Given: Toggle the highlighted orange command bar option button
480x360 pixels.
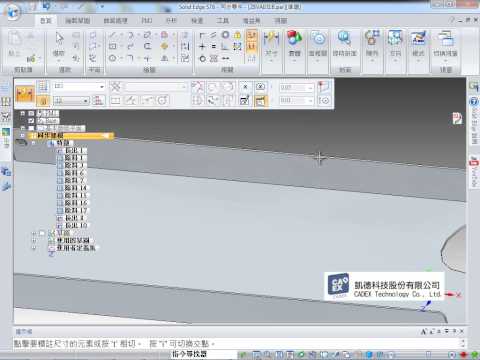Looking at the screenshot, I should pyautogui.click(x=261, y=100).
